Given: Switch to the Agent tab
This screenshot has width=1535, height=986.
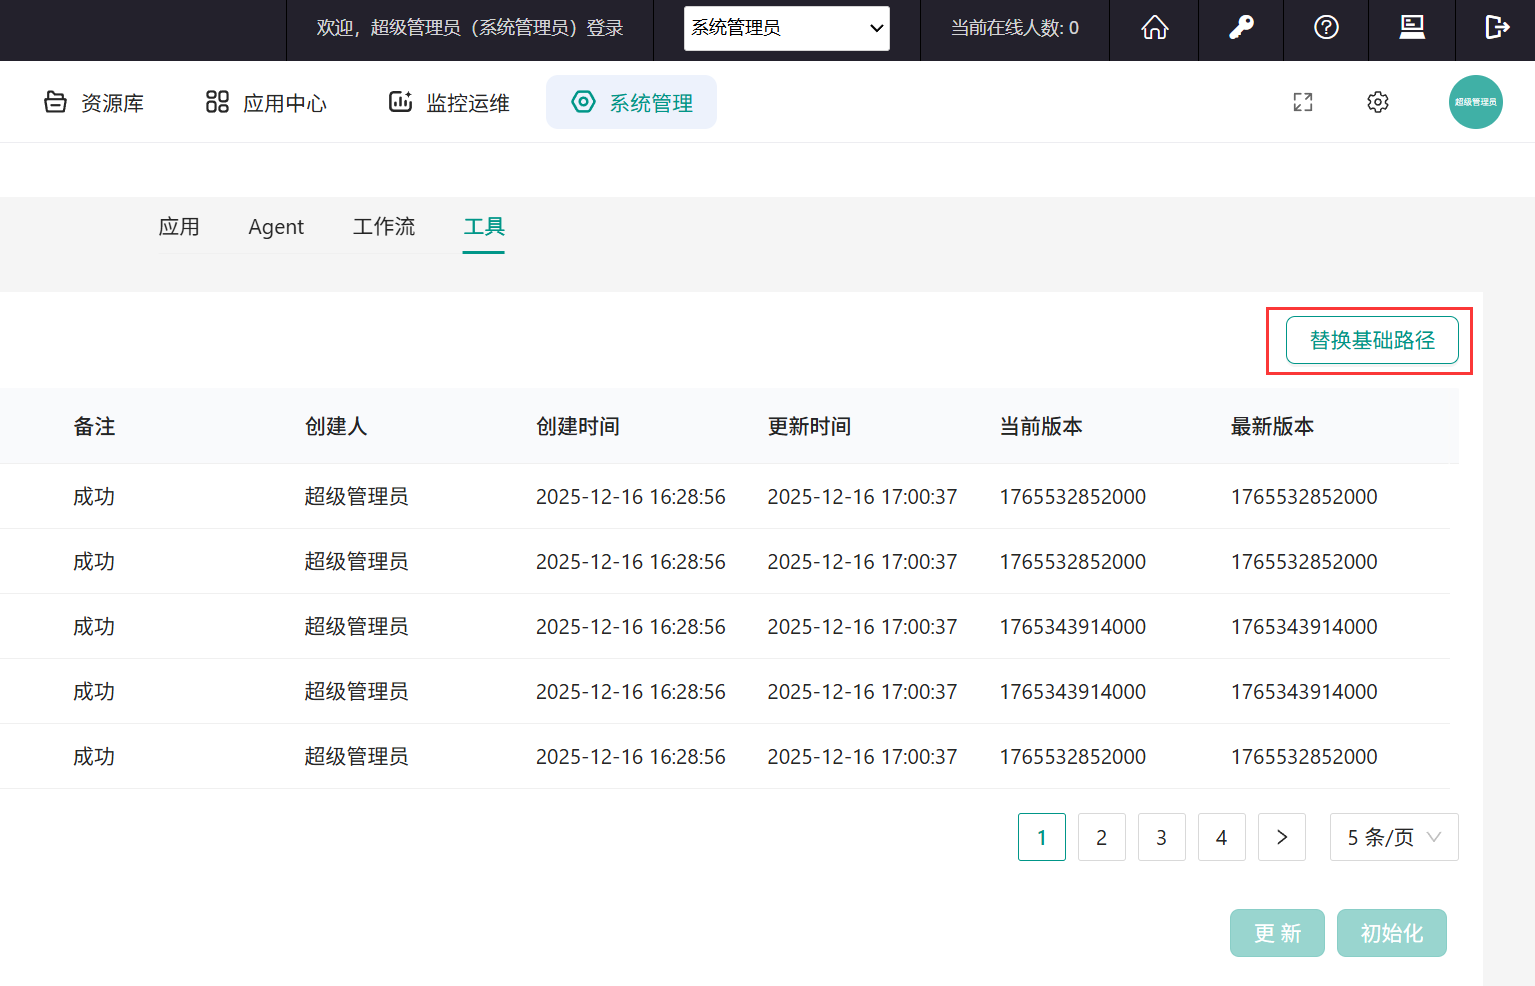Looking at the screenshot, I should tap(276, 227).
